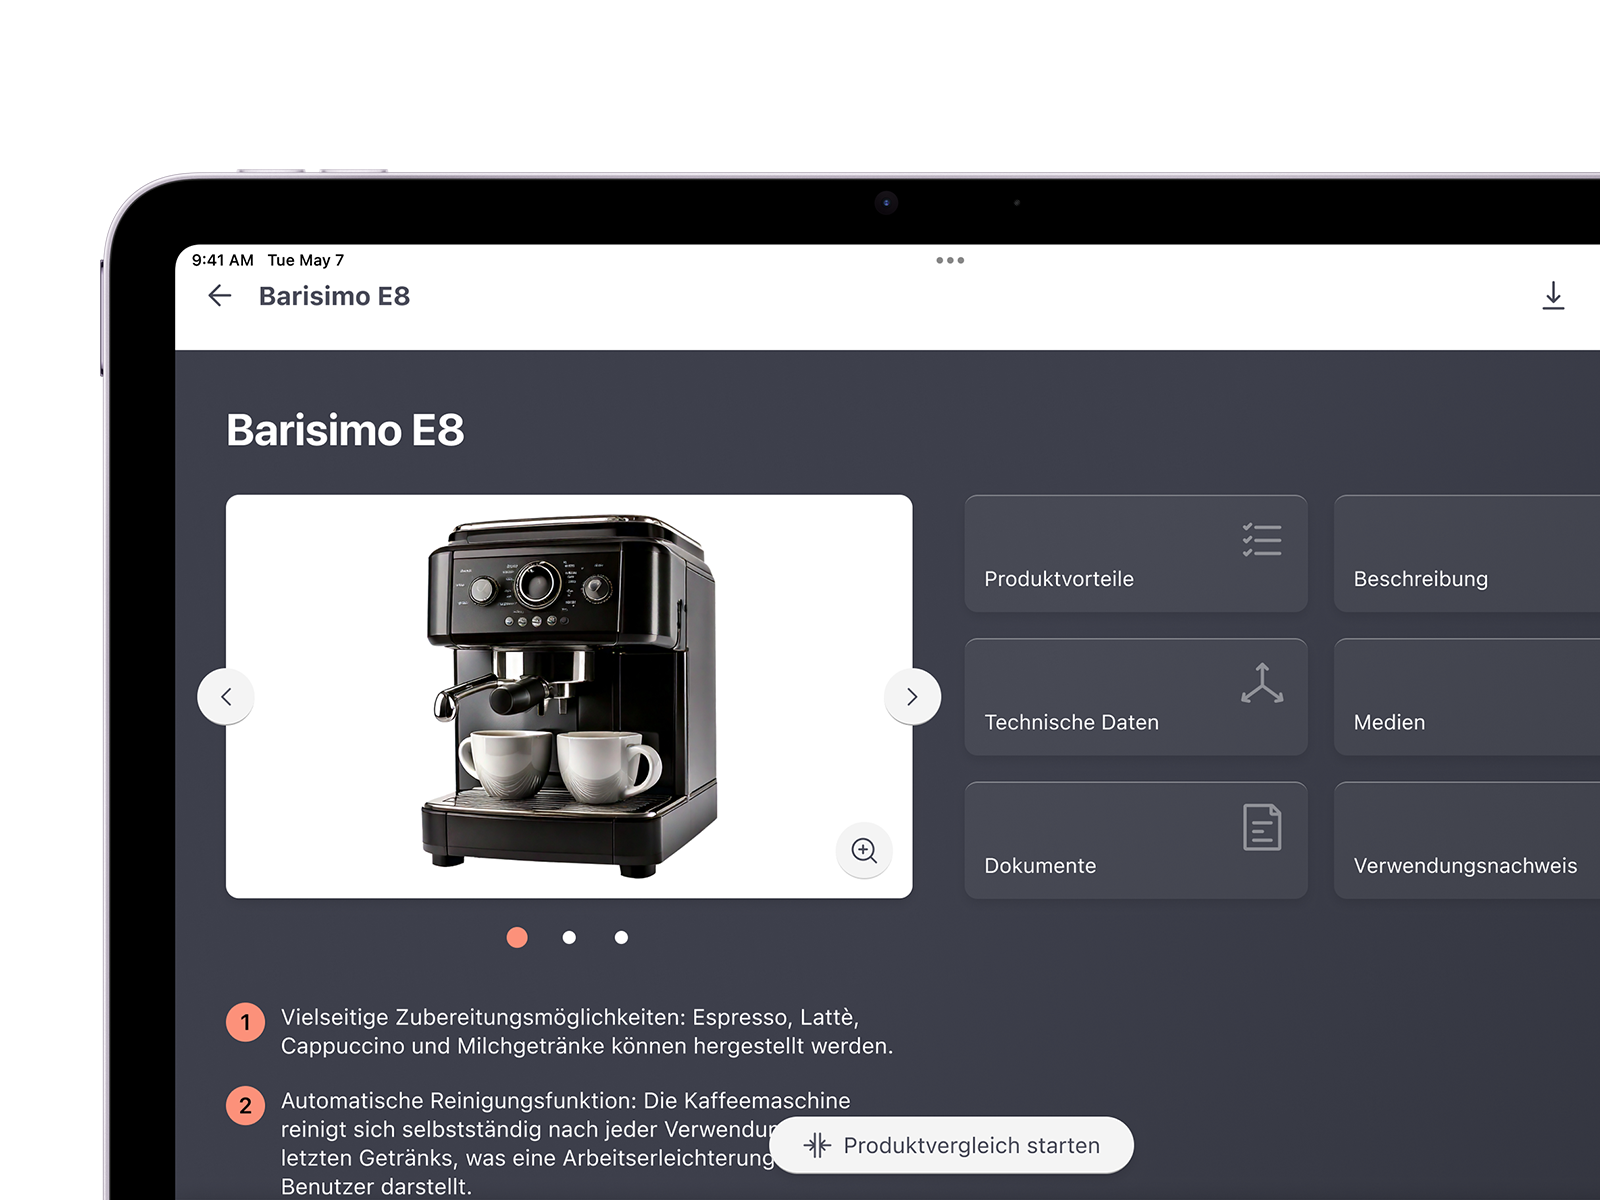Click the compare icon in Produktvergleich button
This screenshot has width=1600, height=1200.
[x=817, y=1145]
